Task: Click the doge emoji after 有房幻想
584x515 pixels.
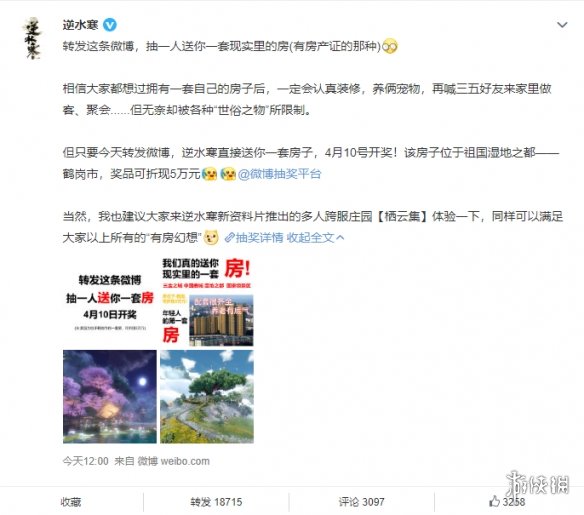Action: pos(211,238)
